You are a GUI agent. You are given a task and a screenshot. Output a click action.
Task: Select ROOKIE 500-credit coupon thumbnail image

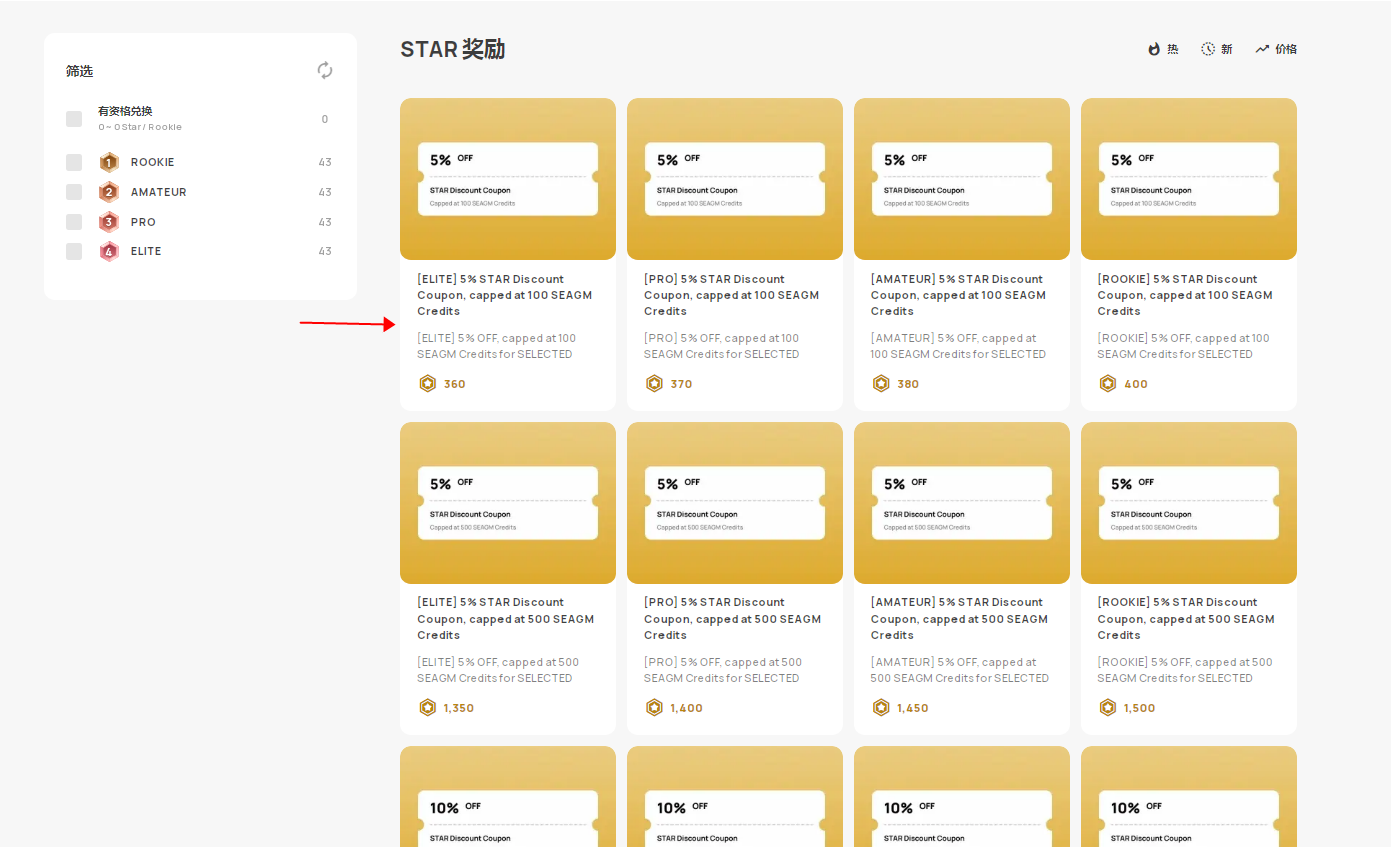(x=1189, y=503)
